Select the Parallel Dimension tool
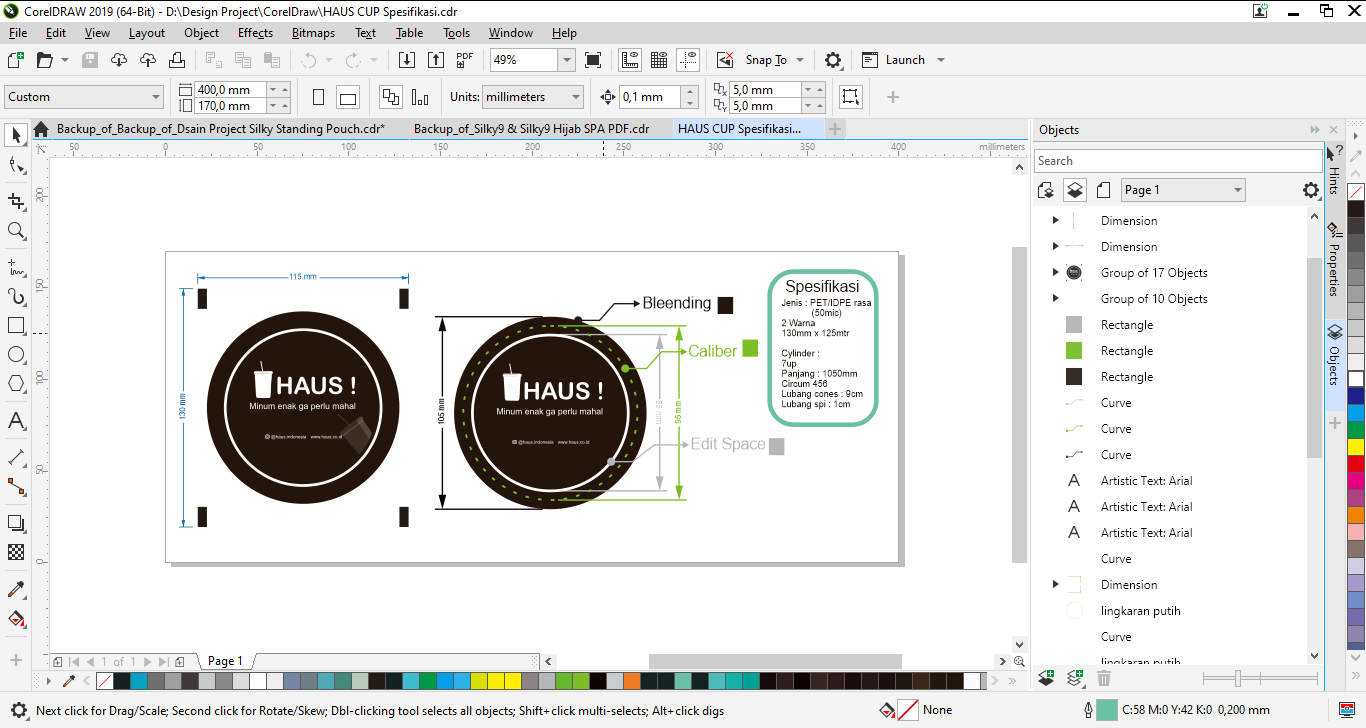The image size is (1366, 728). (16, 457)
